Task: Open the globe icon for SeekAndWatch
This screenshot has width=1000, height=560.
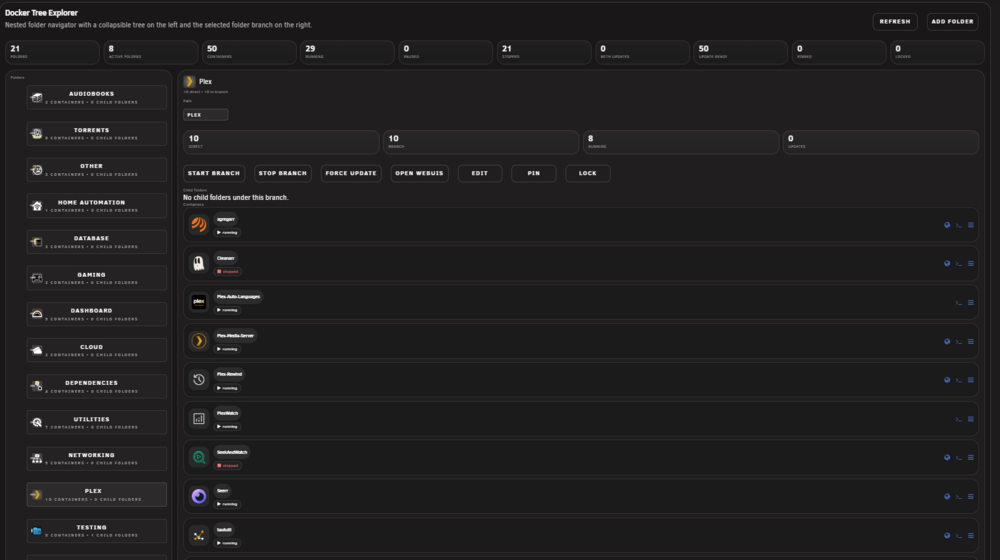Action: point(947,457)
